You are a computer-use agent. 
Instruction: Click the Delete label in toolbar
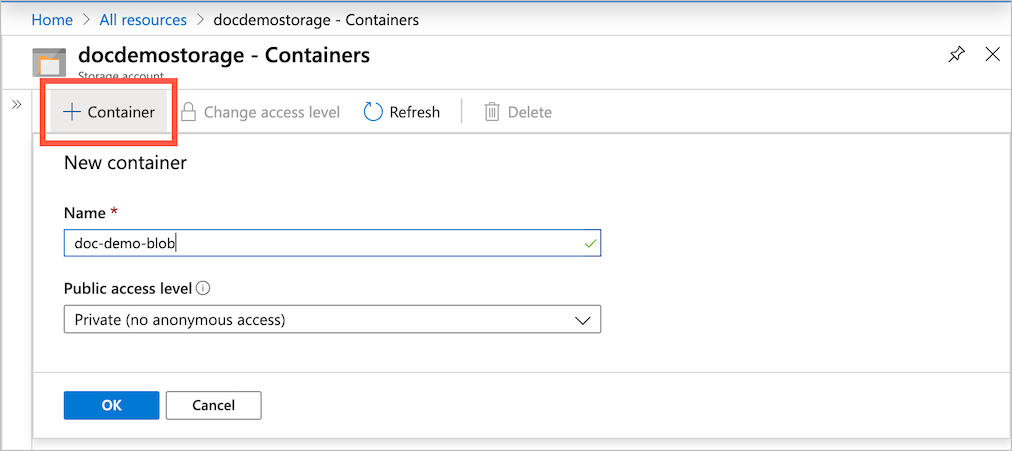click(530, 112)
